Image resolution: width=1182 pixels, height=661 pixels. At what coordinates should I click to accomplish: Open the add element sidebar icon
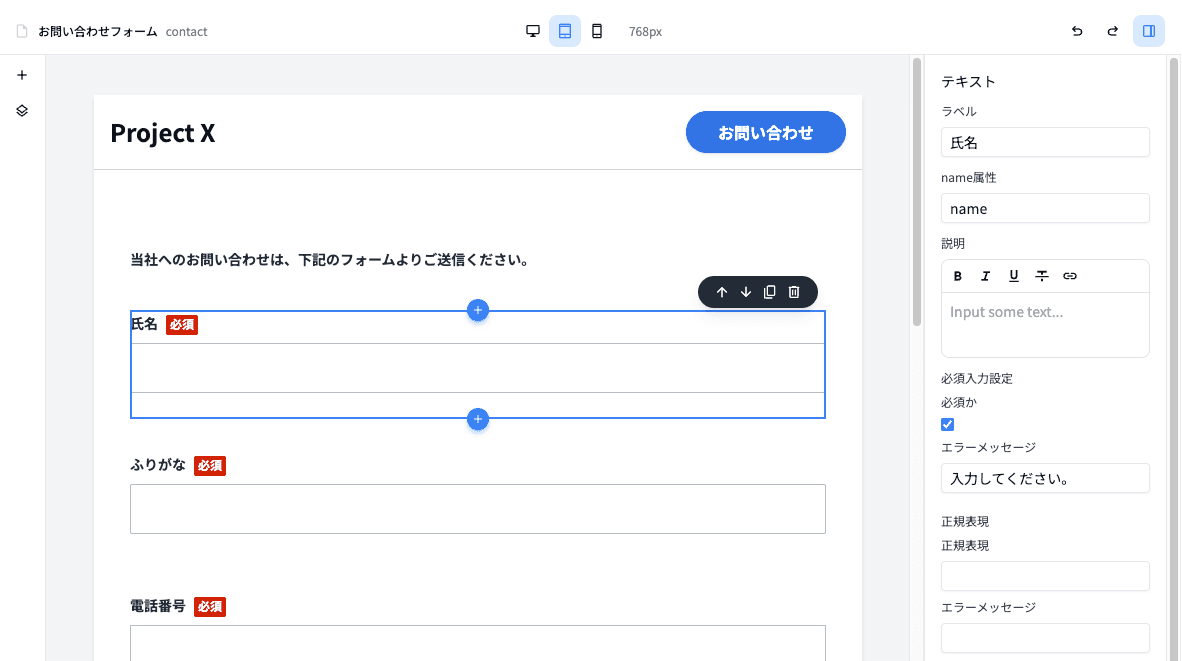tap(21, 74)
